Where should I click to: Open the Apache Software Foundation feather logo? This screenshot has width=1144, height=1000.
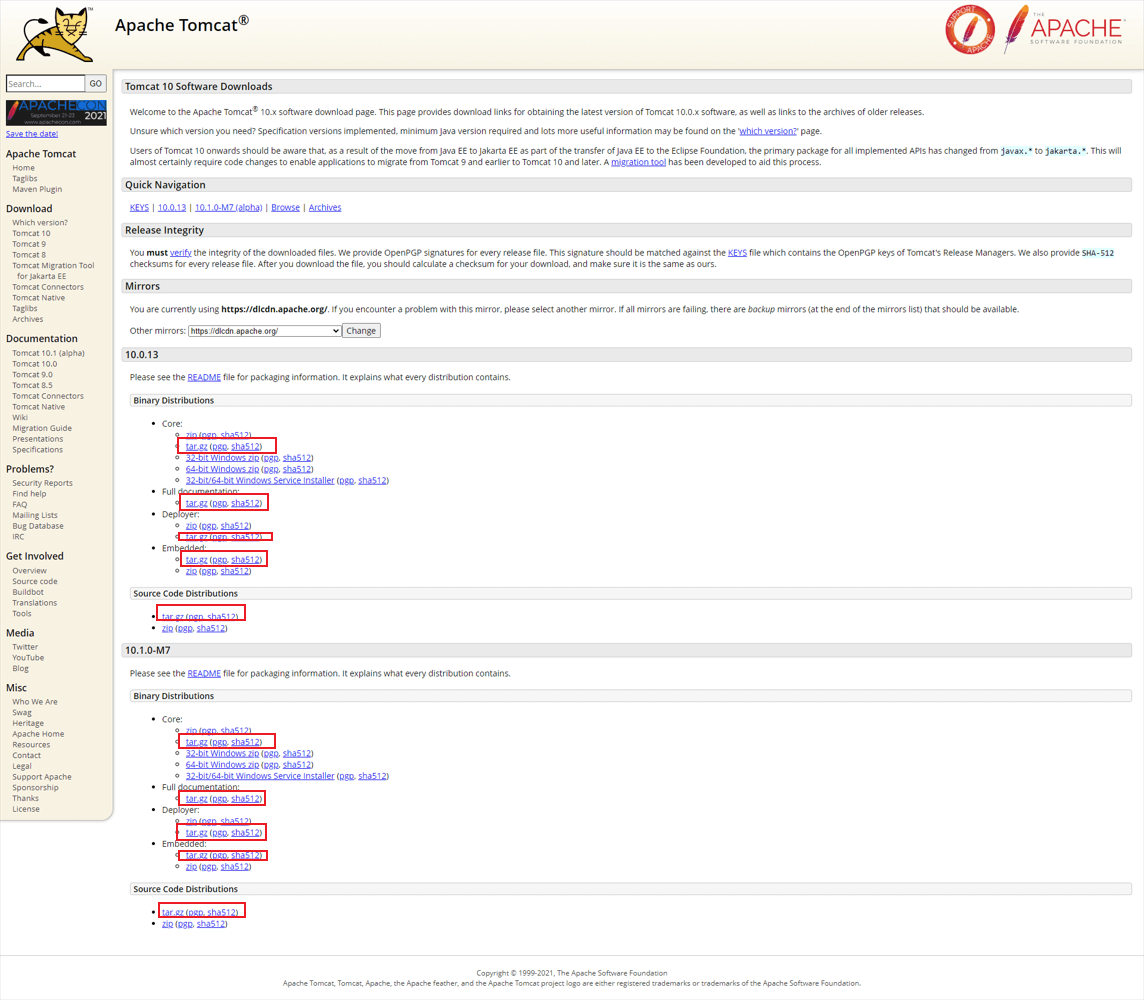[x=1063, y=29]
